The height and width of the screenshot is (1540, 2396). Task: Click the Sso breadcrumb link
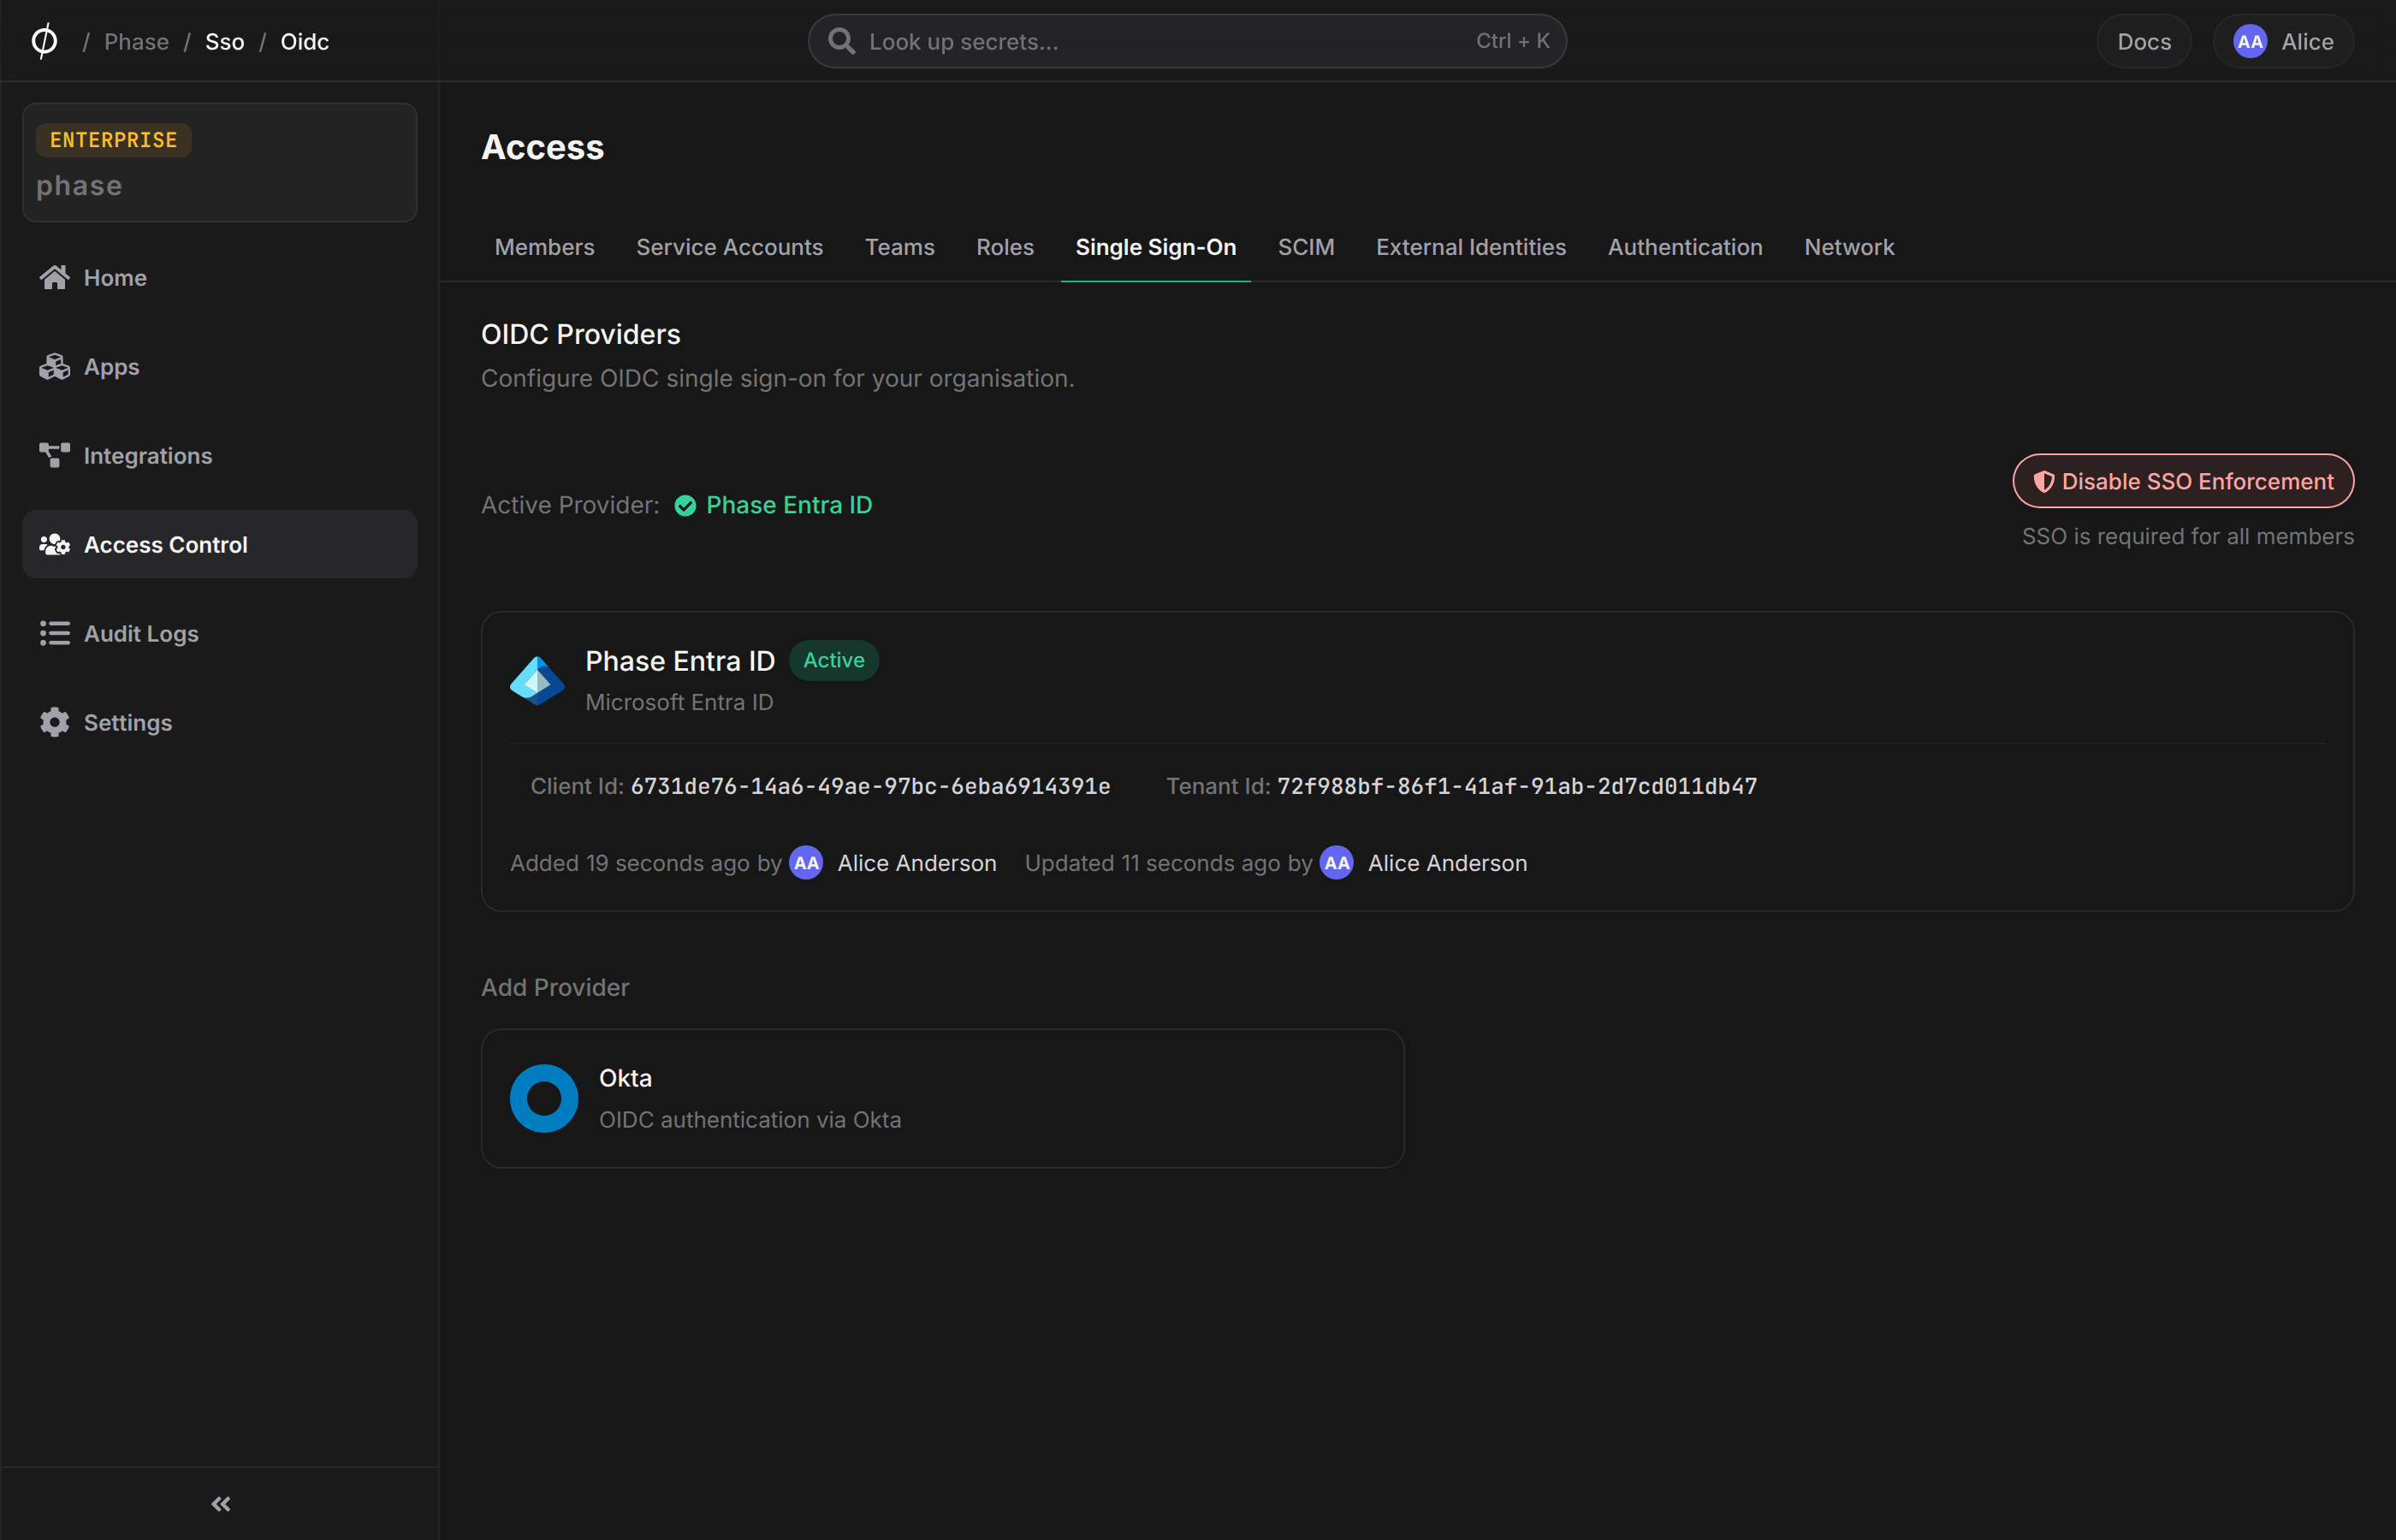[x=224, y=41]
